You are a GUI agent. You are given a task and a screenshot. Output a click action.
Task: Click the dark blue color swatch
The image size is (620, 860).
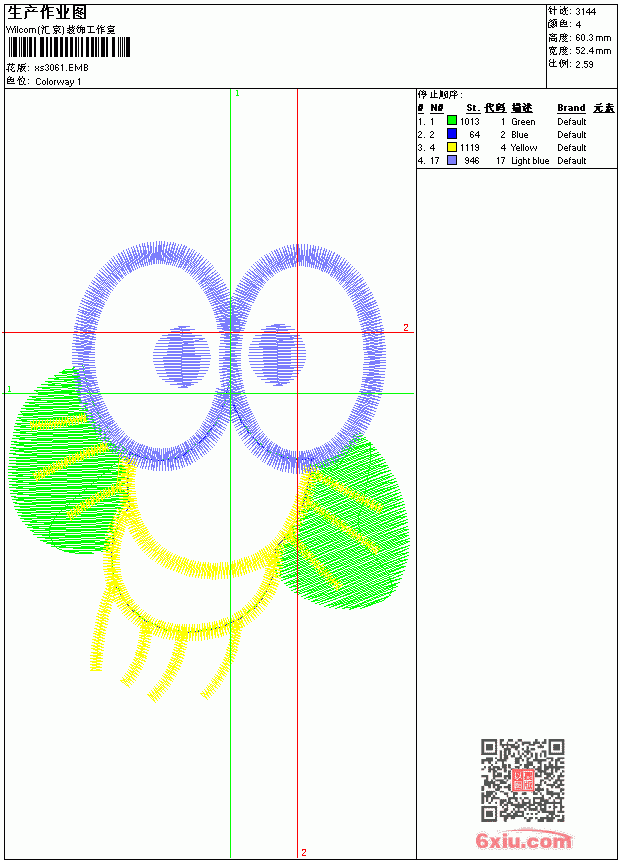[x=452, y=134]
